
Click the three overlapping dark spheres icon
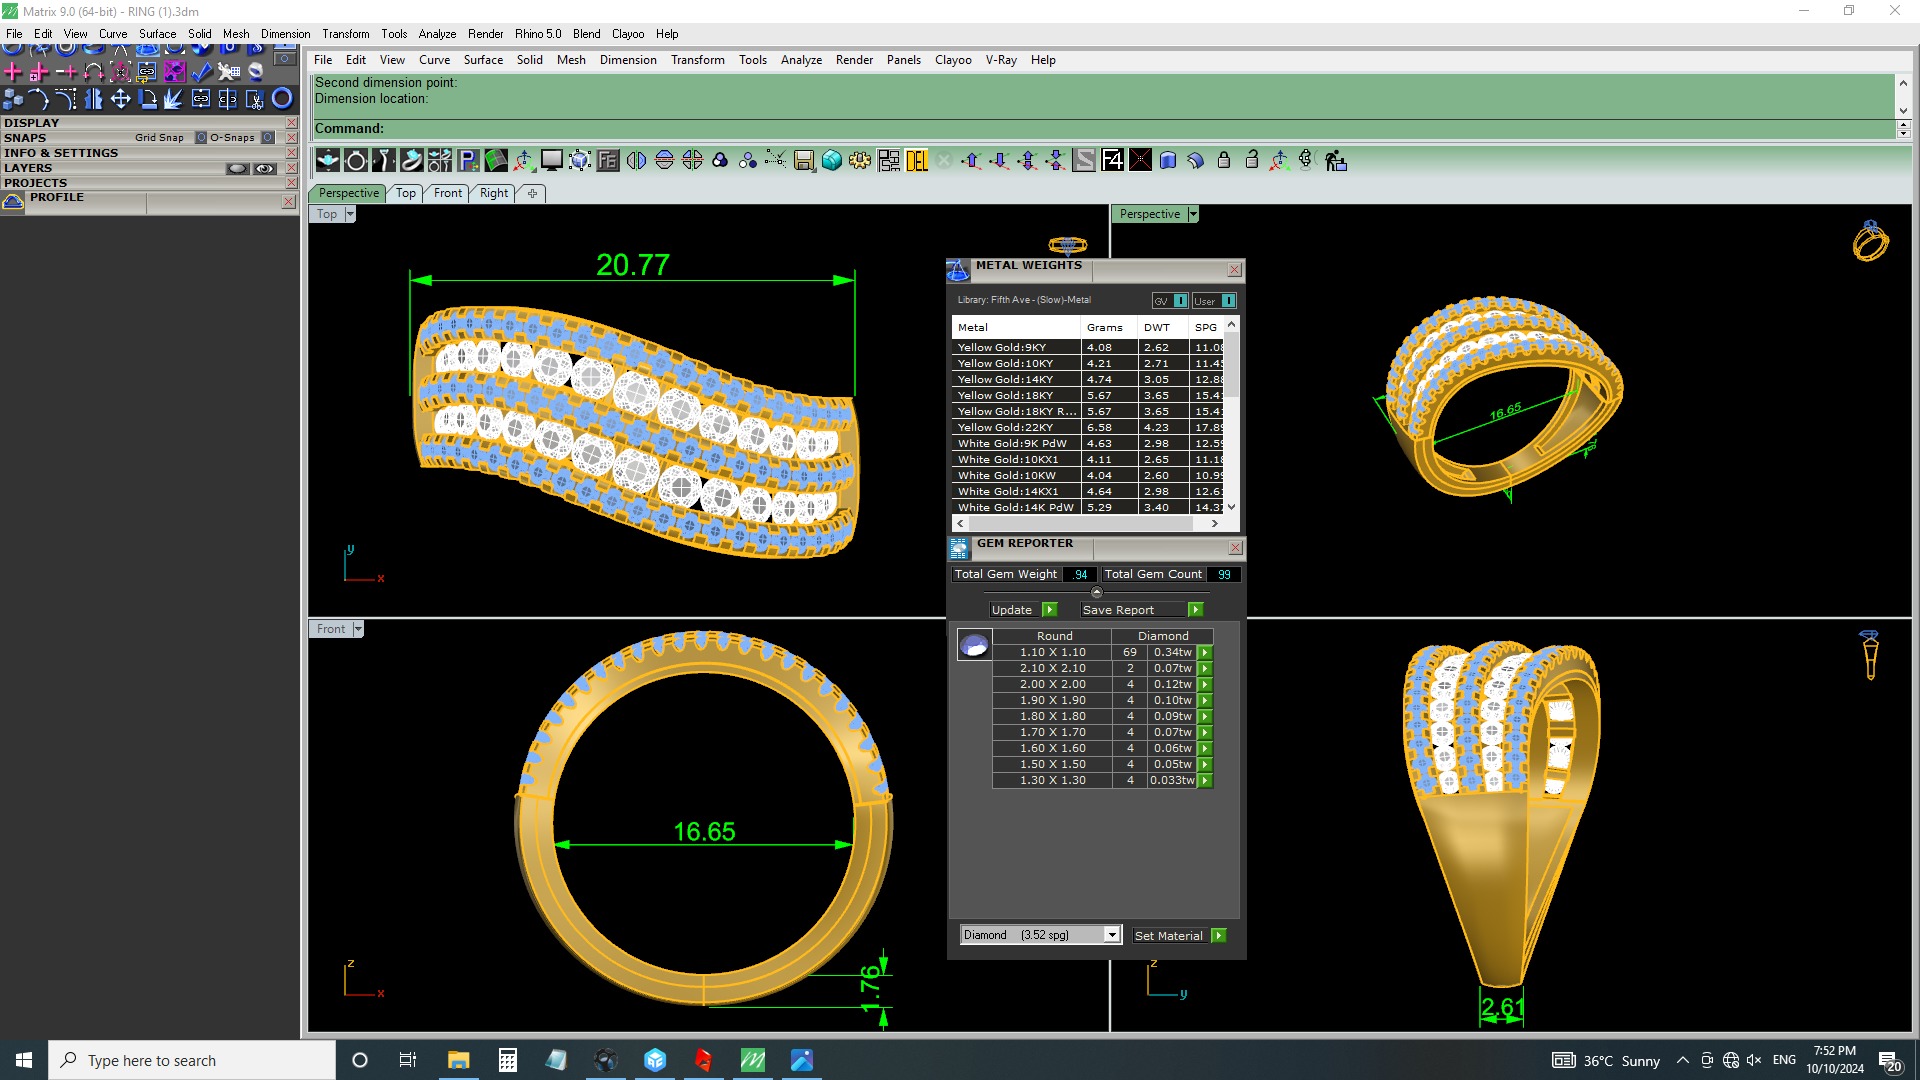[x=719, y=160]
